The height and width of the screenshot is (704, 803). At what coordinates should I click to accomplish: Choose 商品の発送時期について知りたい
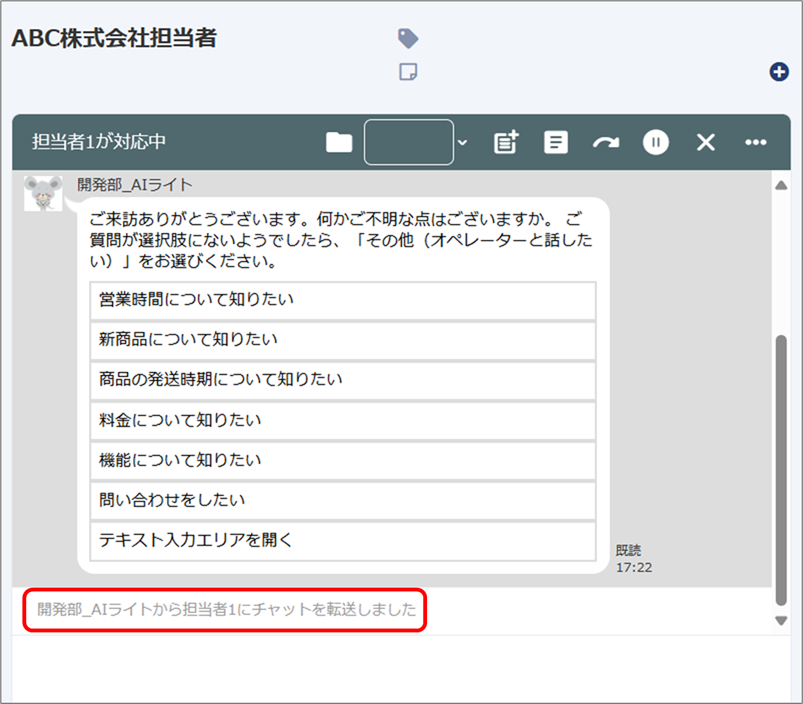343,380
